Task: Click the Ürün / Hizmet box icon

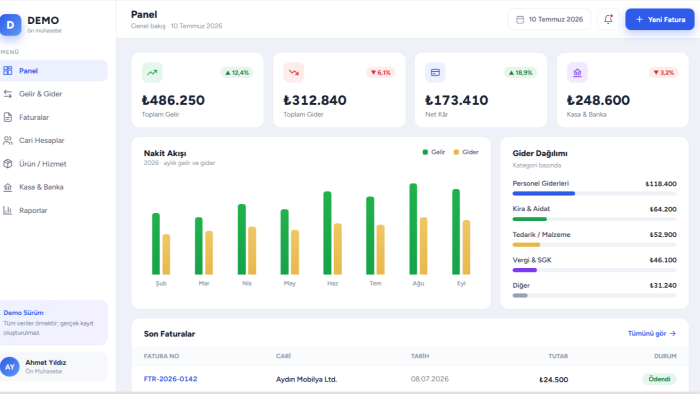Action: pos(8,164)
